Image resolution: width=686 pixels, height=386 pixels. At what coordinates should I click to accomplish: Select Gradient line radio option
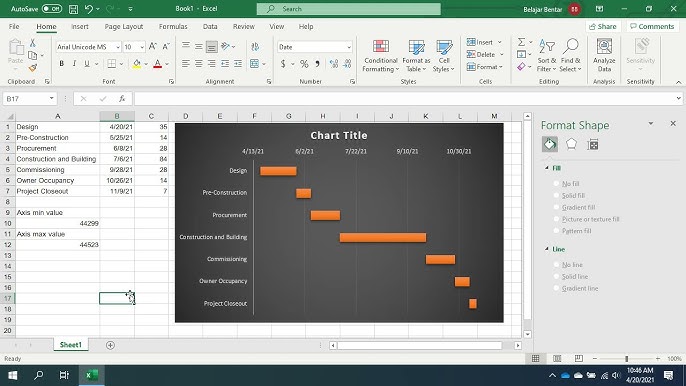(x=556, y=288)
